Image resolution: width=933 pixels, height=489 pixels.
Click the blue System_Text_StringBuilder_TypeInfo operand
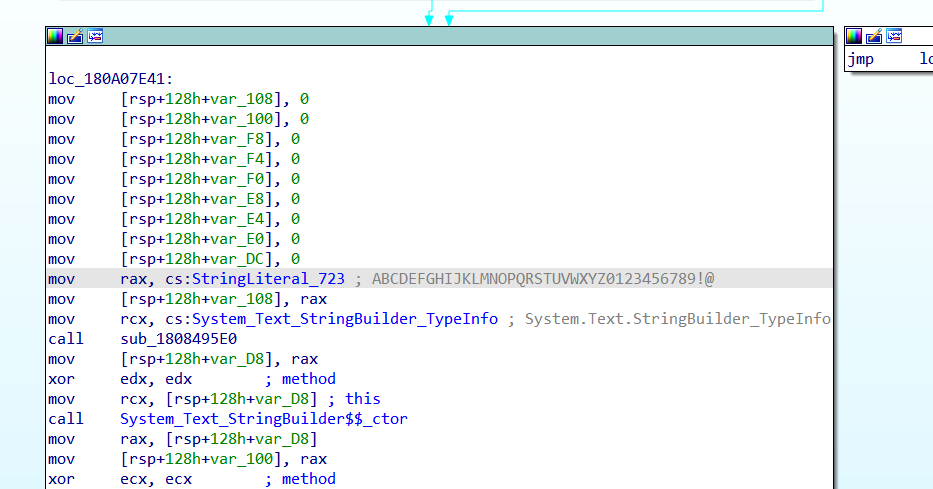coord(345,319)
